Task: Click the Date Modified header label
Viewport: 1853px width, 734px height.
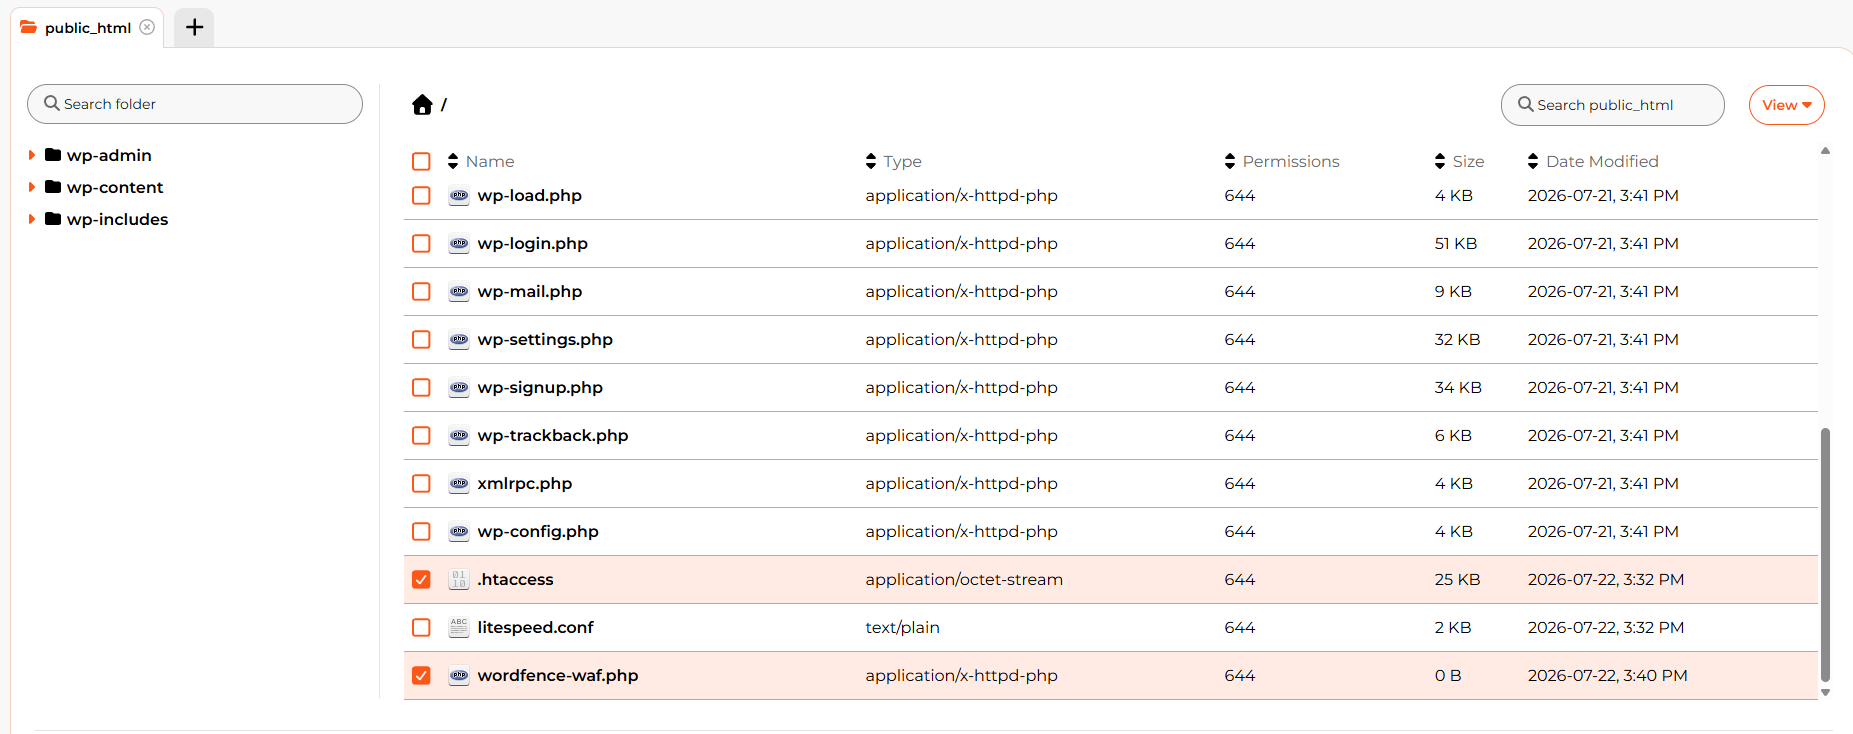Action: coord(1602,161)
